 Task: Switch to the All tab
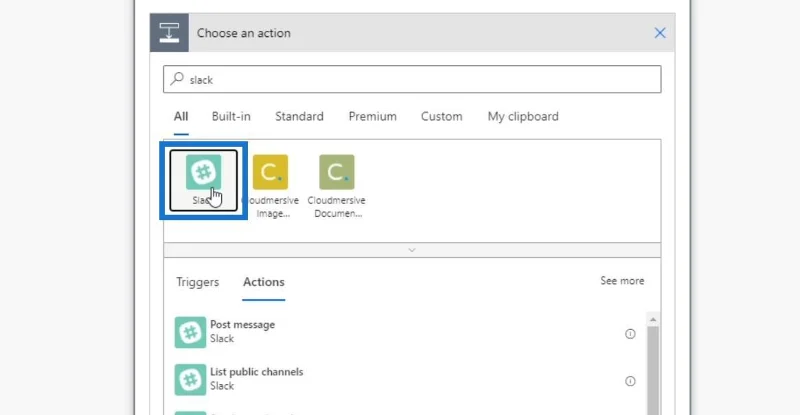pyautogui.click(x=181, y=116)
